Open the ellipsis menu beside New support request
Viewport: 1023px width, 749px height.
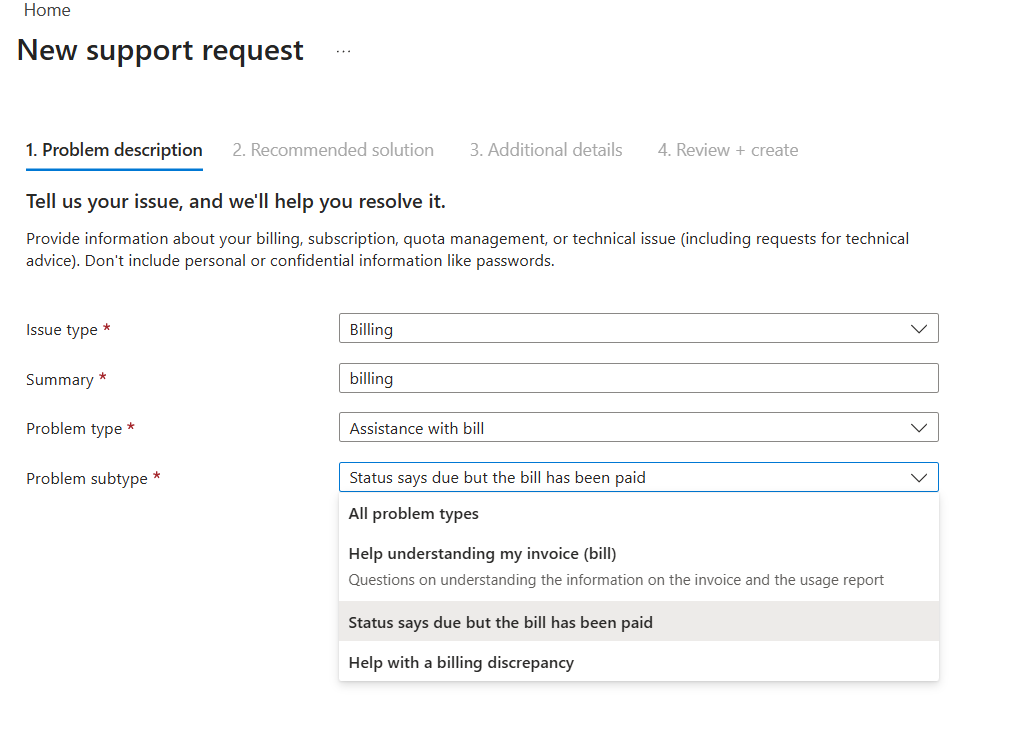343,51
